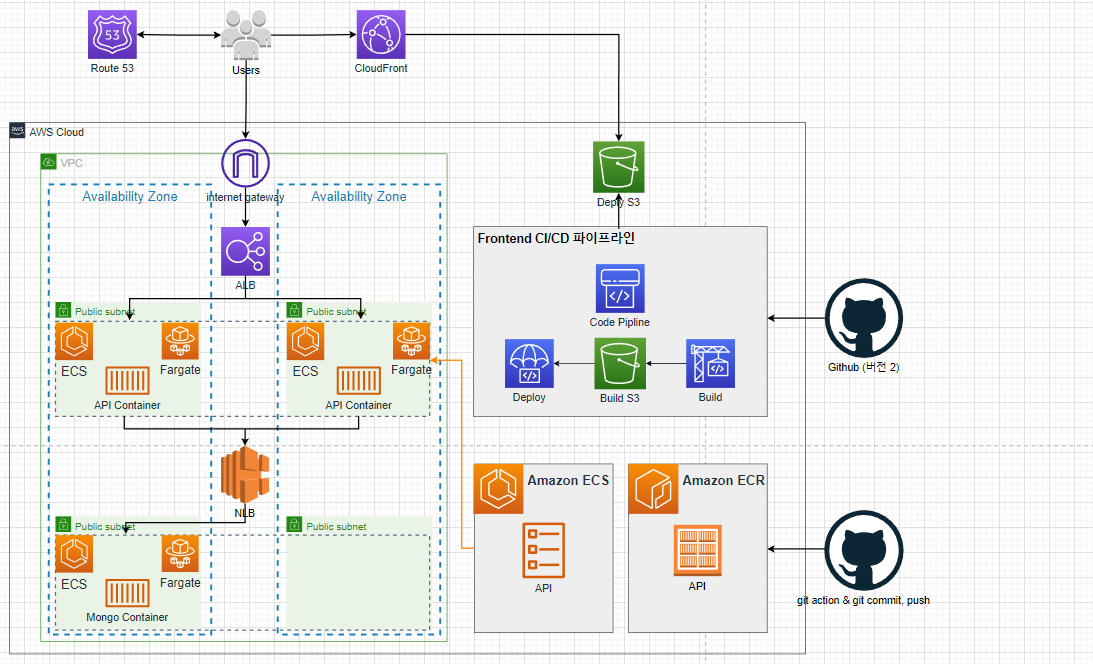
Task: Select the 'Github (버전 2)' label
Action: (864, 367)
